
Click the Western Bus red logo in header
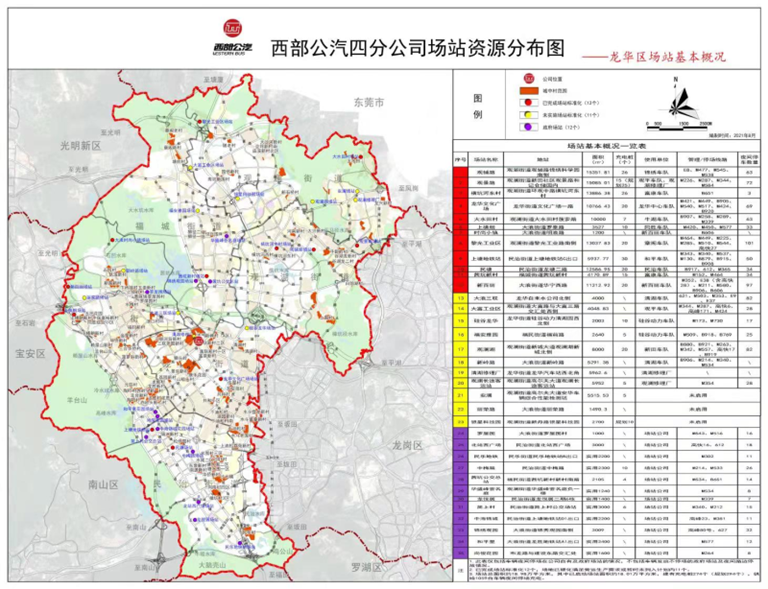point(233,28)
